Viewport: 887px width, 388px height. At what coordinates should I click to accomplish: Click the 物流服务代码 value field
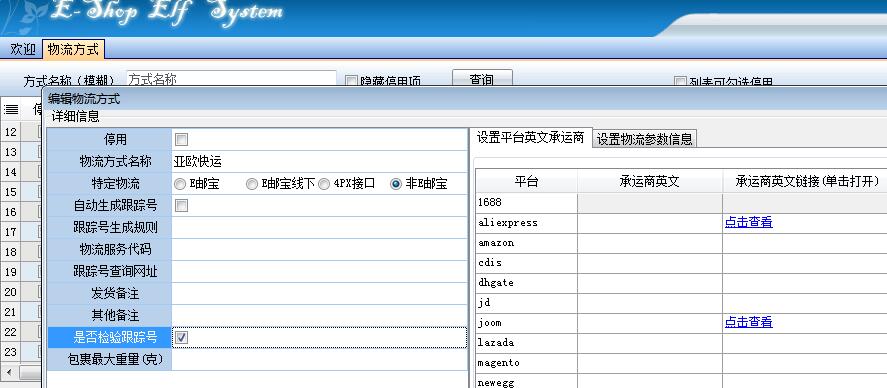point(319,250)
